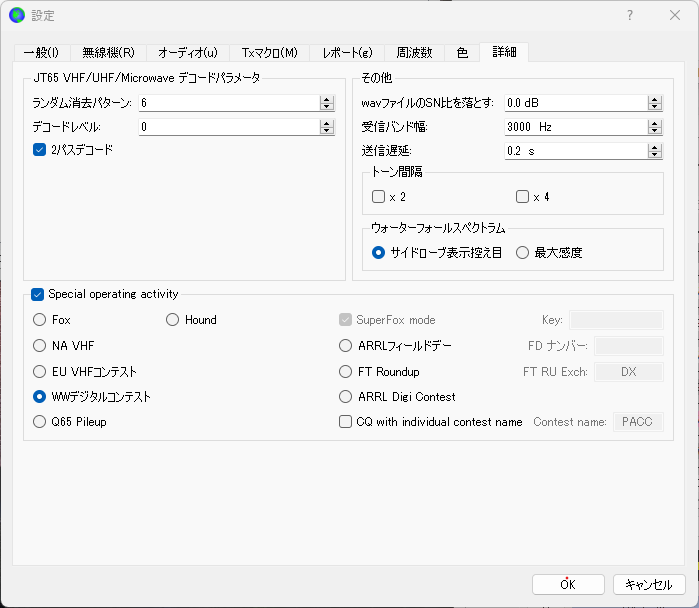Click the デコードレベル input field
699x608 pixels.
pos(229,127)
